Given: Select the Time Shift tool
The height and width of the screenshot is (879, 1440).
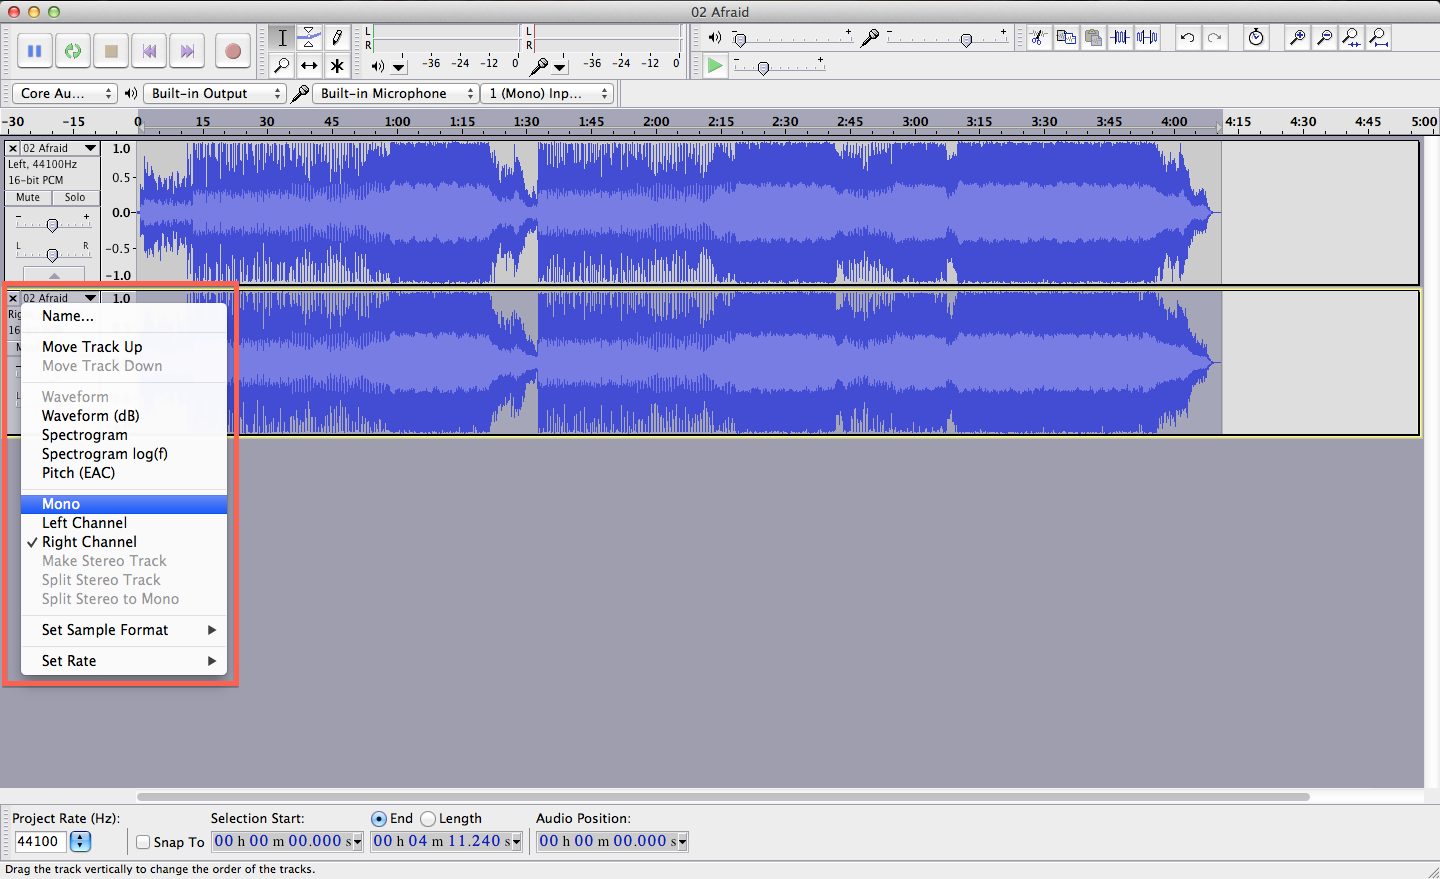Looking at the screenshot, I should point(308,66).
